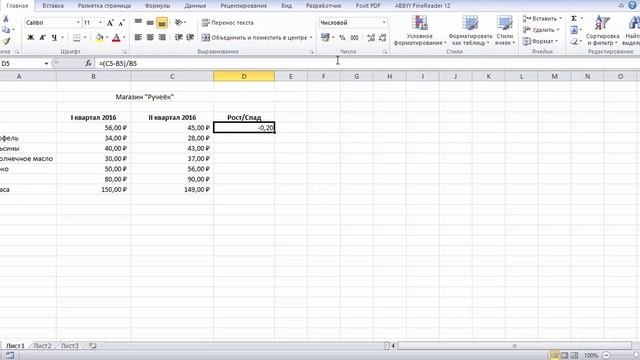This screenshot has width=640, height=360.
Task: Select Лист2 sheet tab
Action: tap(42, 346)
